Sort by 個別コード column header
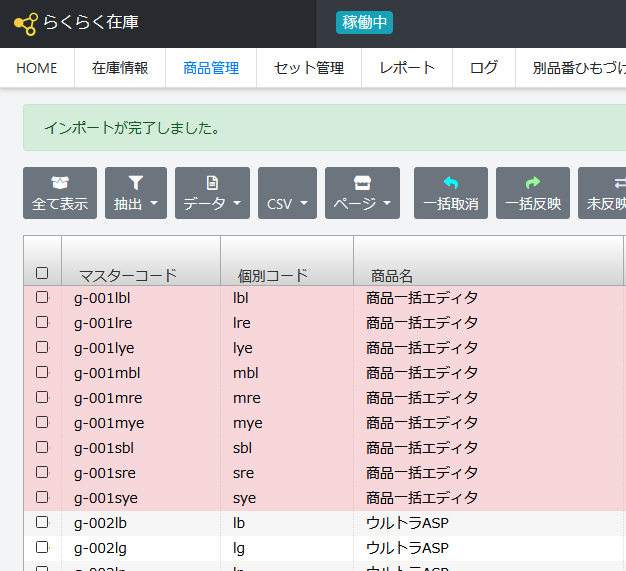Viewport: 626px width, 571px height. [273, 276]
